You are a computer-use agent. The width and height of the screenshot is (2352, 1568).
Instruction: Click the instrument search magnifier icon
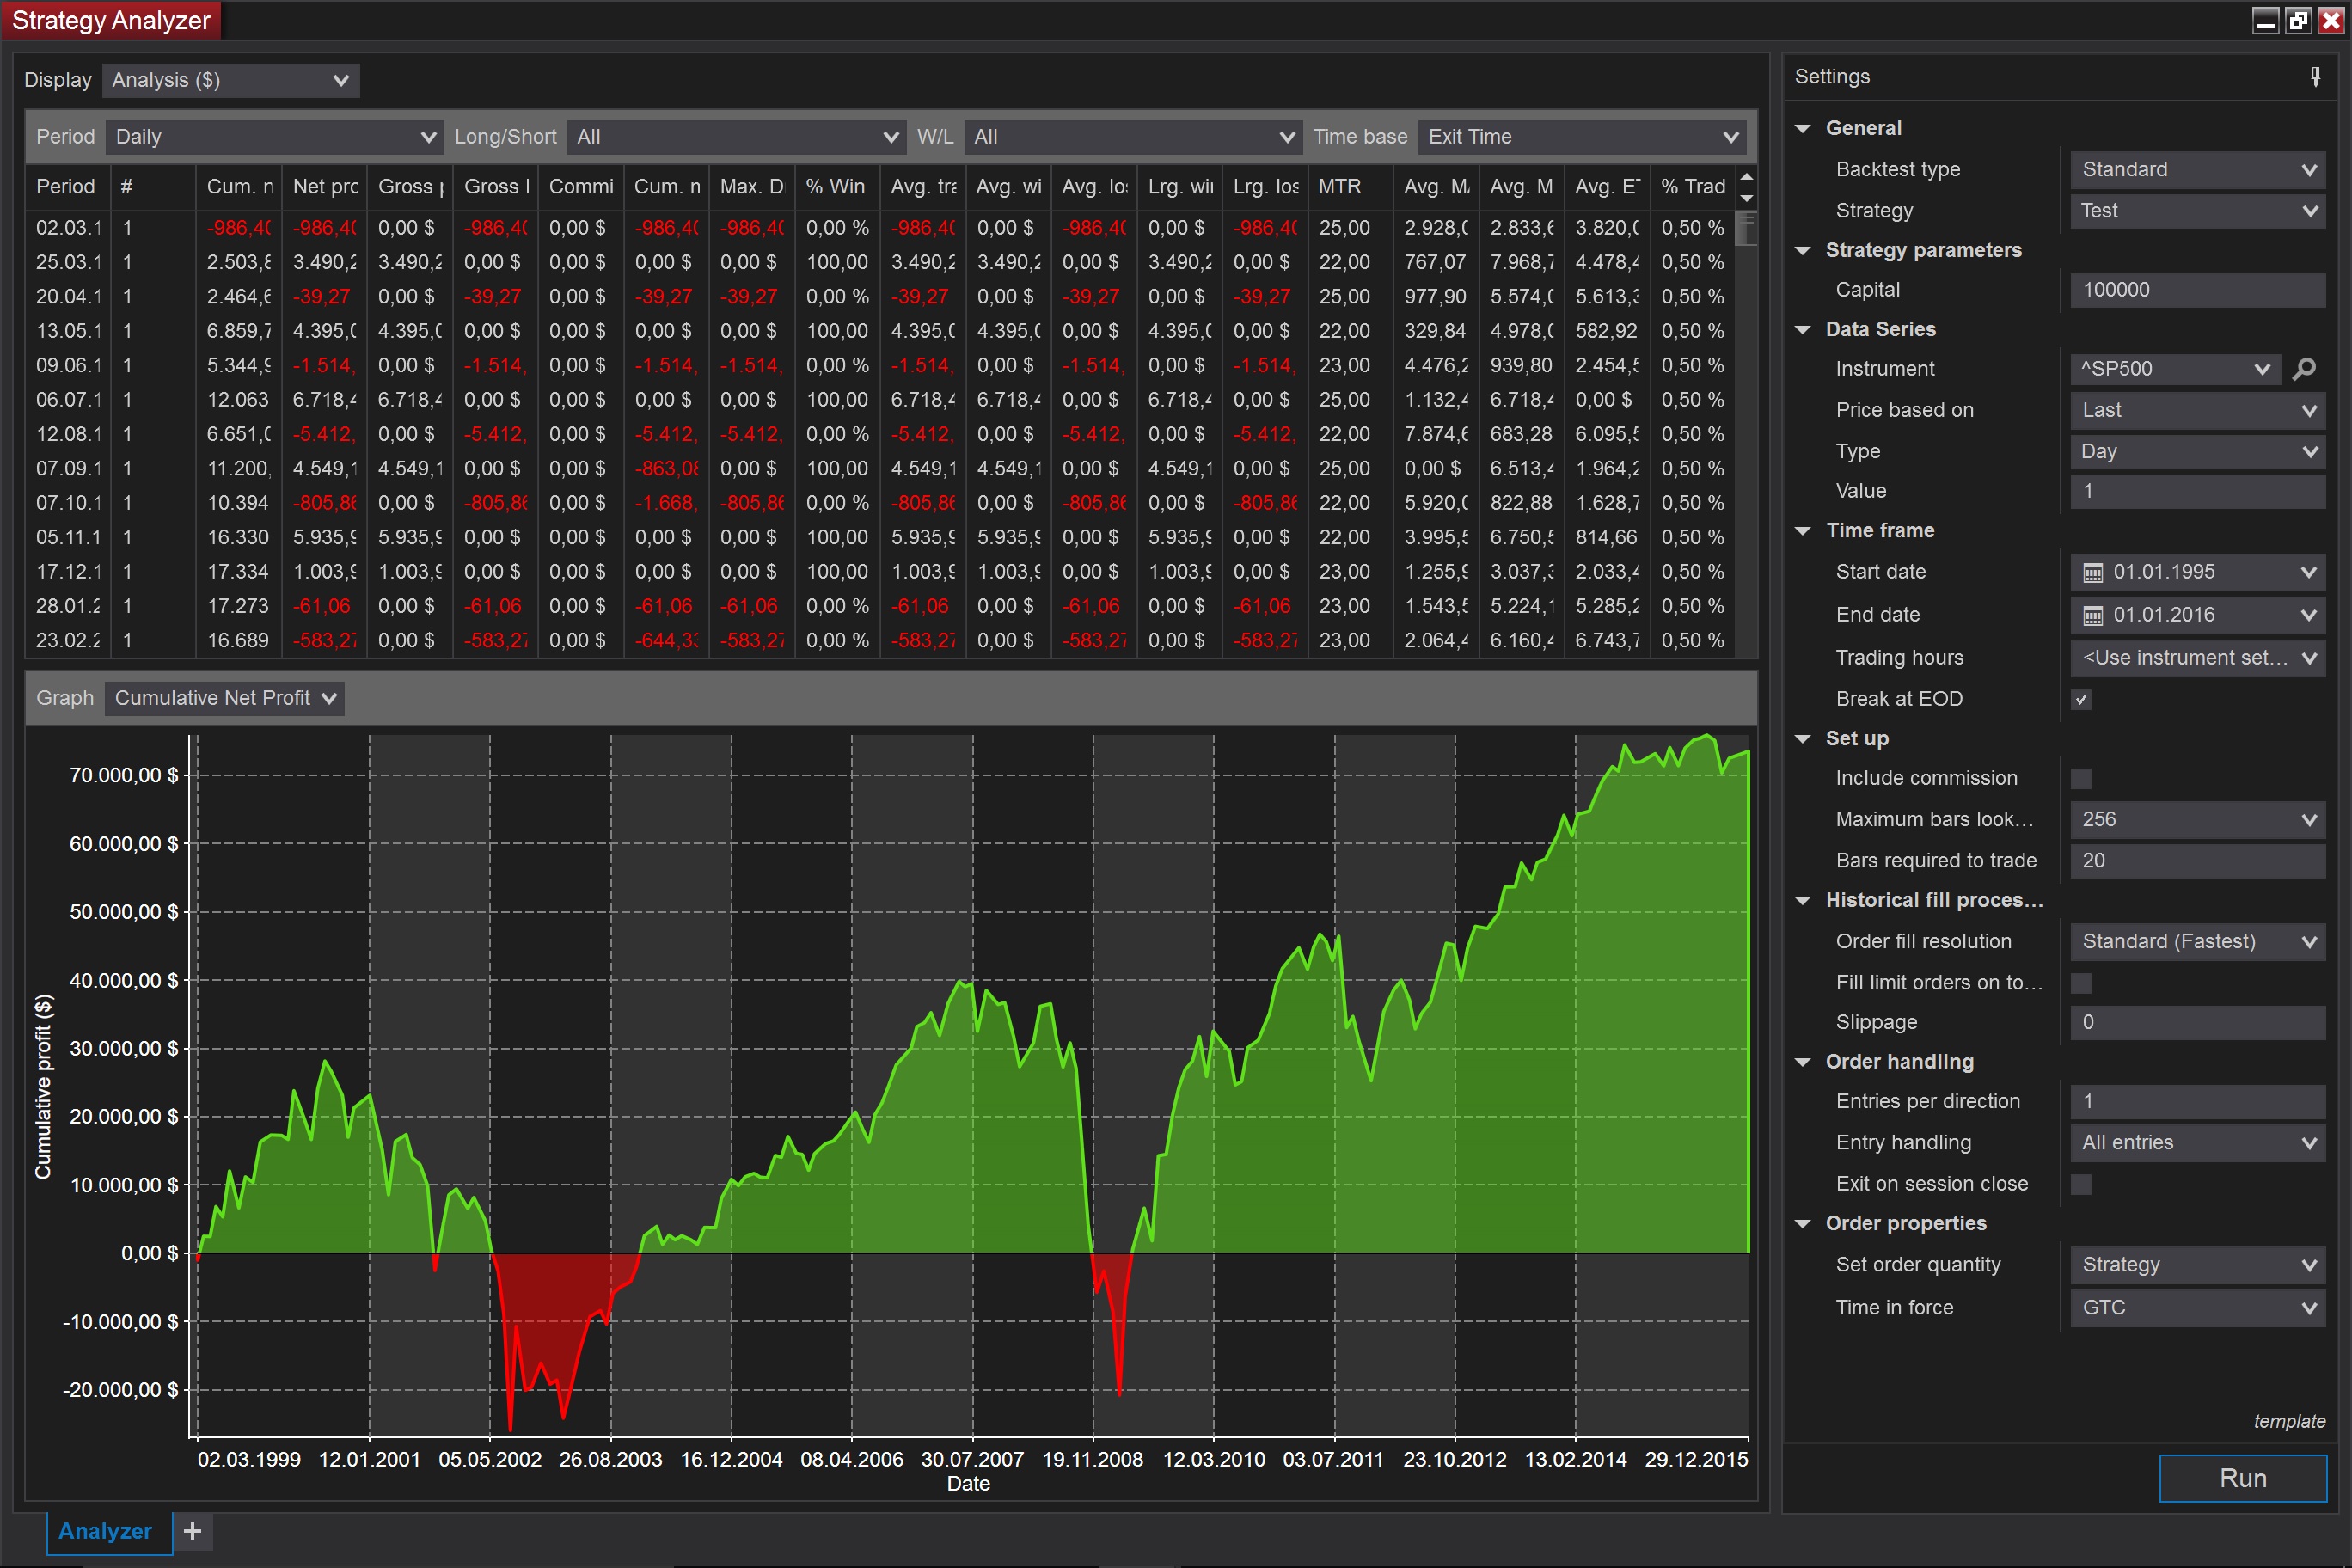tap(2304, 369)
